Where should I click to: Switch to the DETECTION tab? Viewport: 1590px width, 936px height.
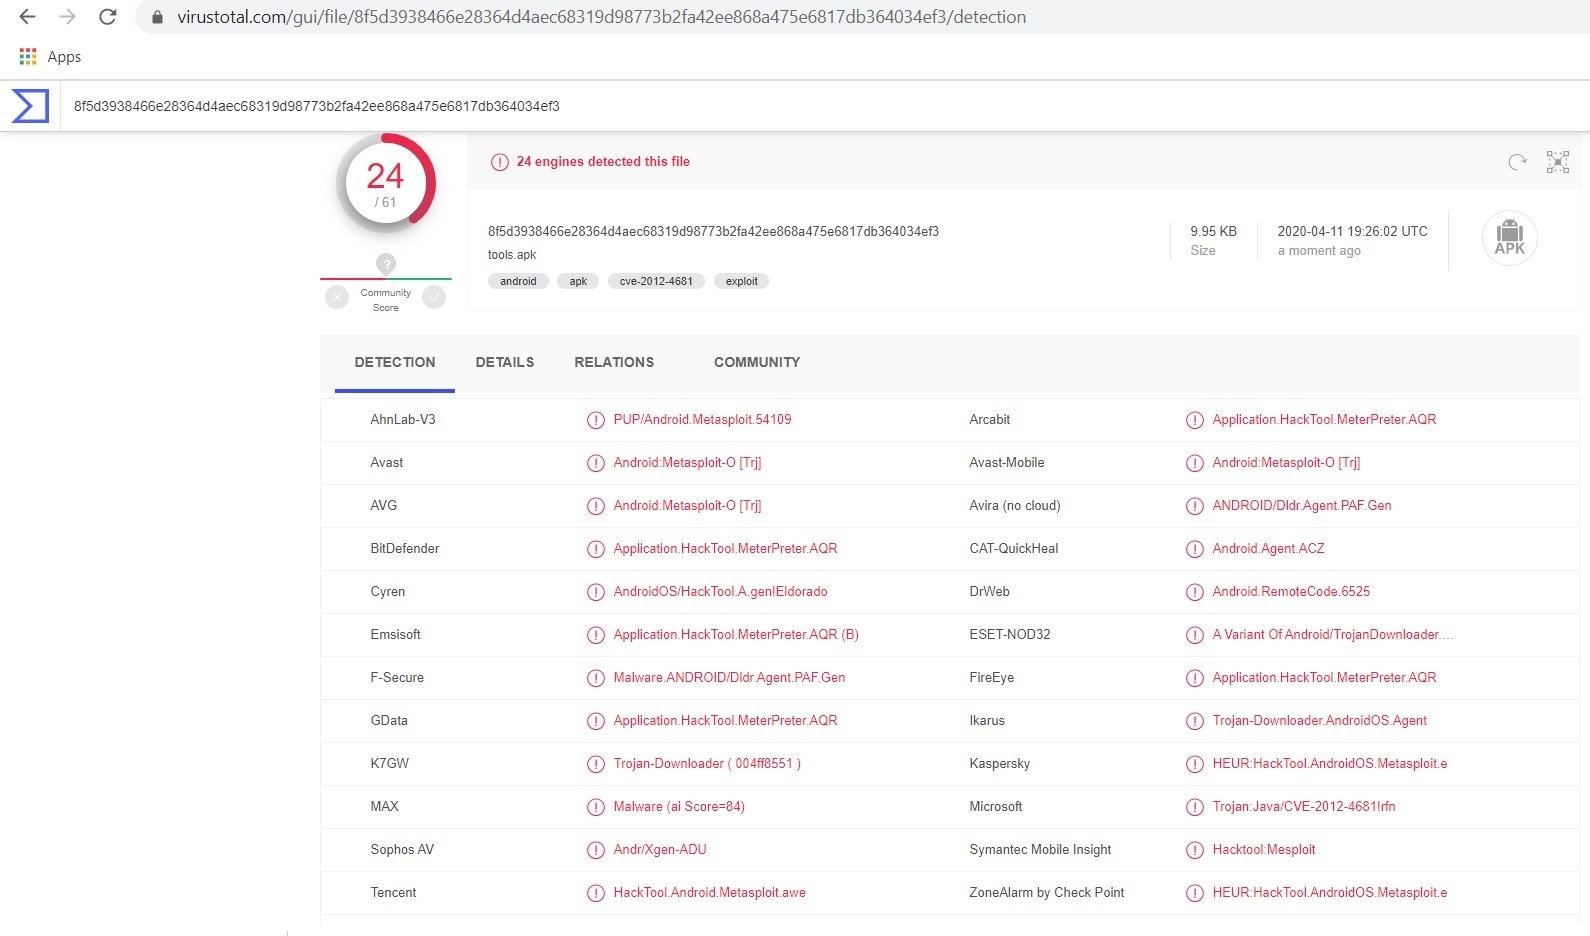tap(395, 362)
